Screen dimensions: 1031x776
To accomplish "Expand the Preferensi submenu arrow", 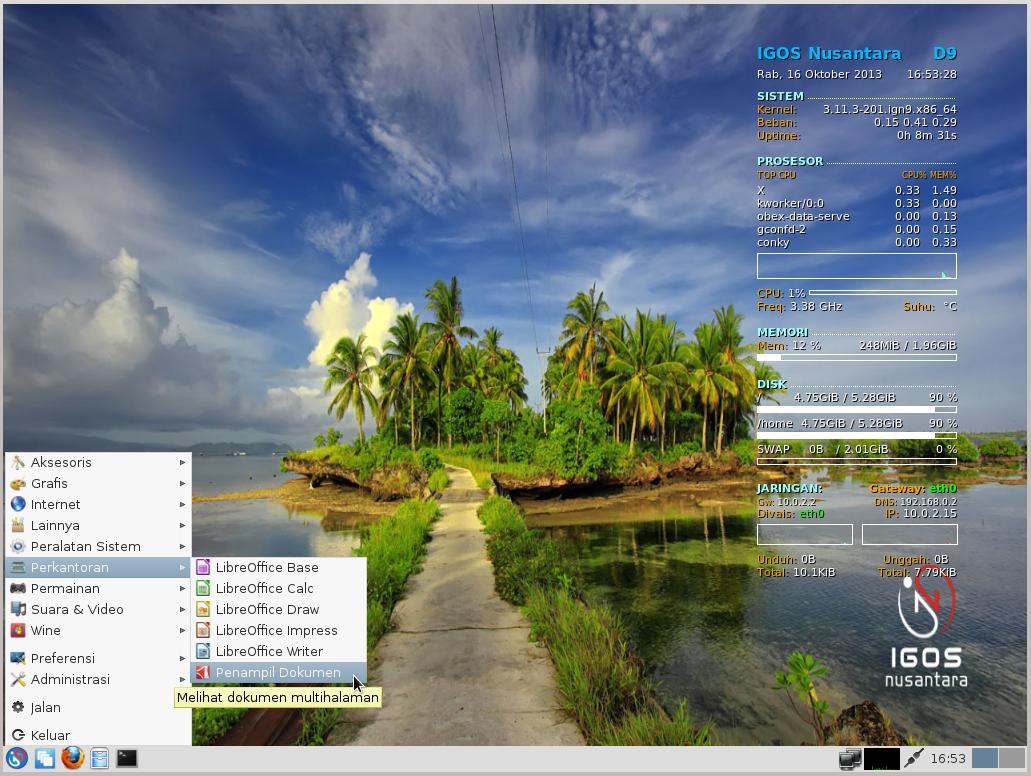I will (x=183, y=658).
